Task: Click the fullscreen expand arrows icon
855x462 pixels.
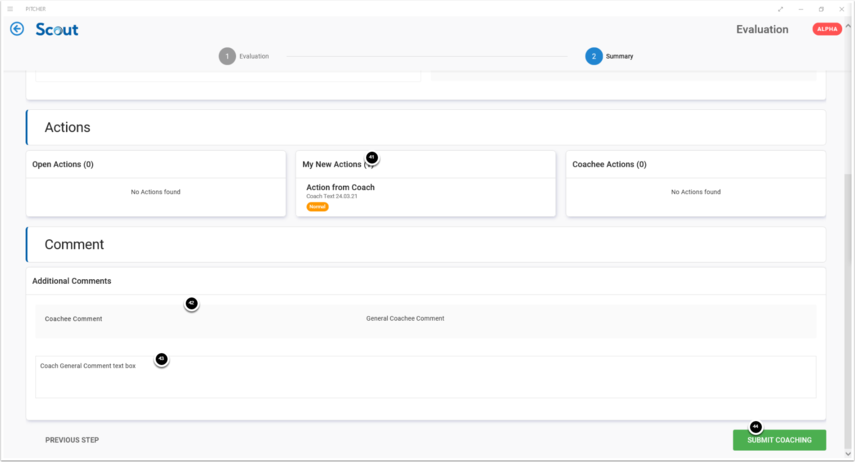Action: (780, 8)
